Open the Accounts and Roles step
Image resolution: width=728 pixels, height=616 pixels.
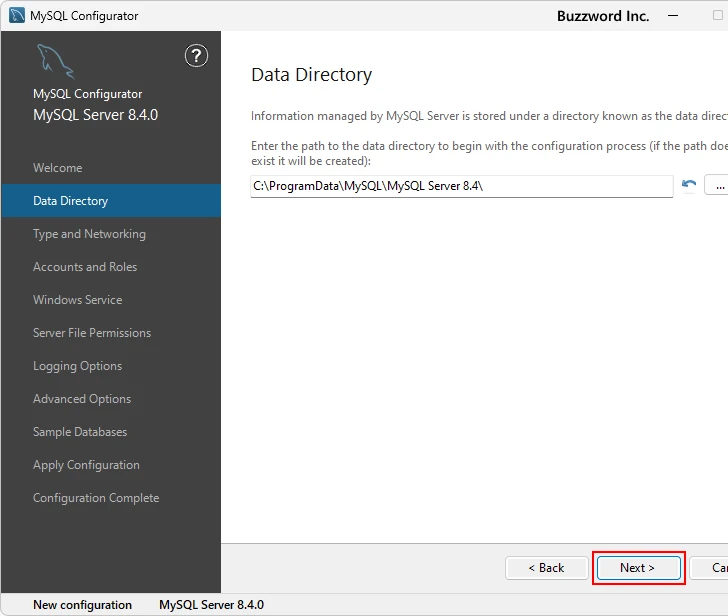85,267
